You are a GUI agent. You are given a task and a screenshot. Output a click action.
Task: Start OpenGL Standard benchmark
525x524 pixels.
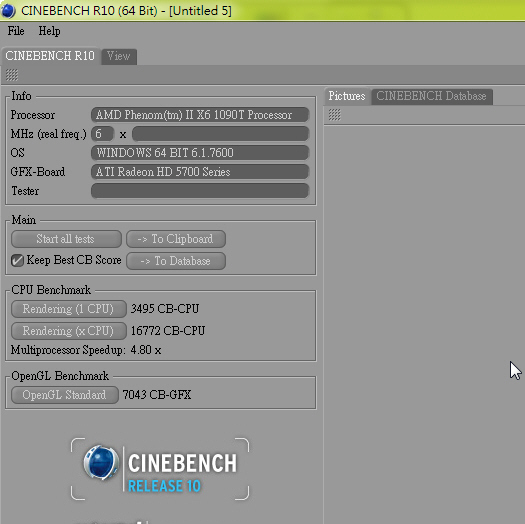pyautogui.click(x=65, y=395)
